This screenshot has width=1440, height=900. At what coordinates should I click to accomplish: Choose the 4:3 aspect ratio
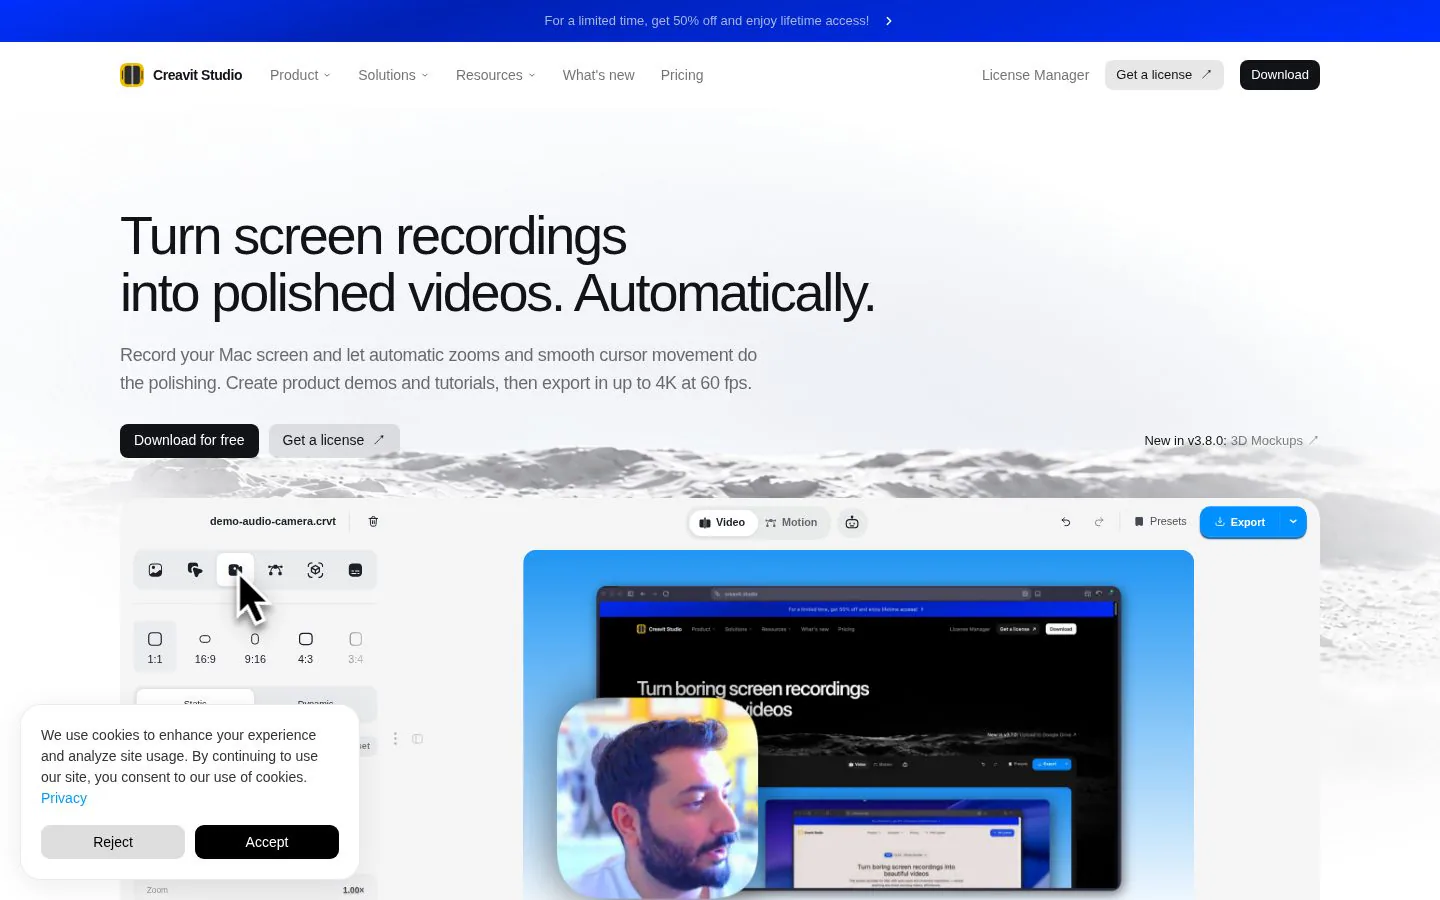(x=305, y=647)
